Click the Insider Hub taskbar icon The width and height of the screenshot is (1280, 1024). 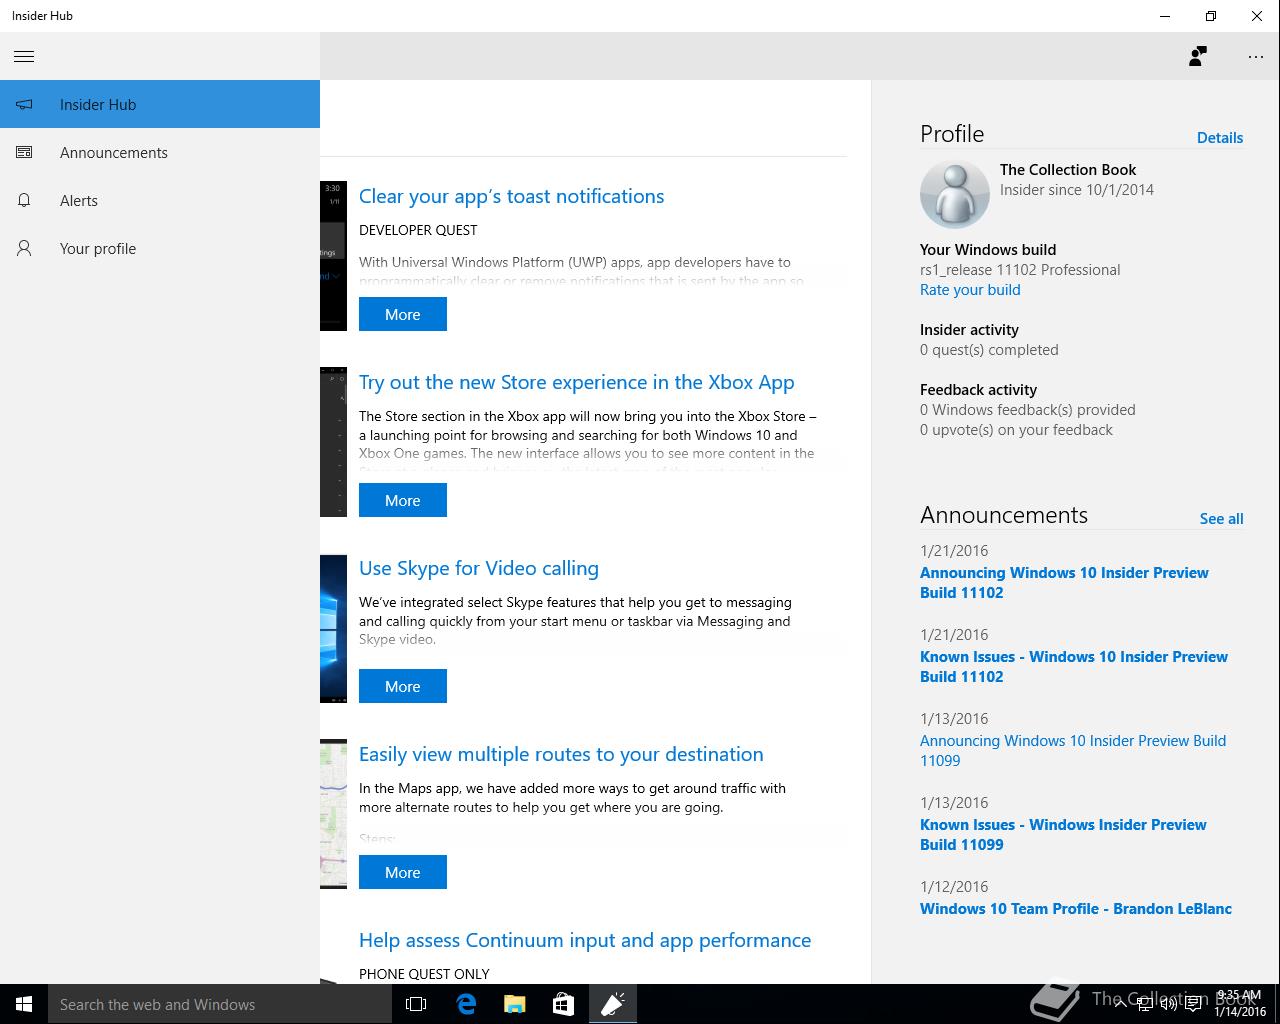click(x=612, y=1004)
